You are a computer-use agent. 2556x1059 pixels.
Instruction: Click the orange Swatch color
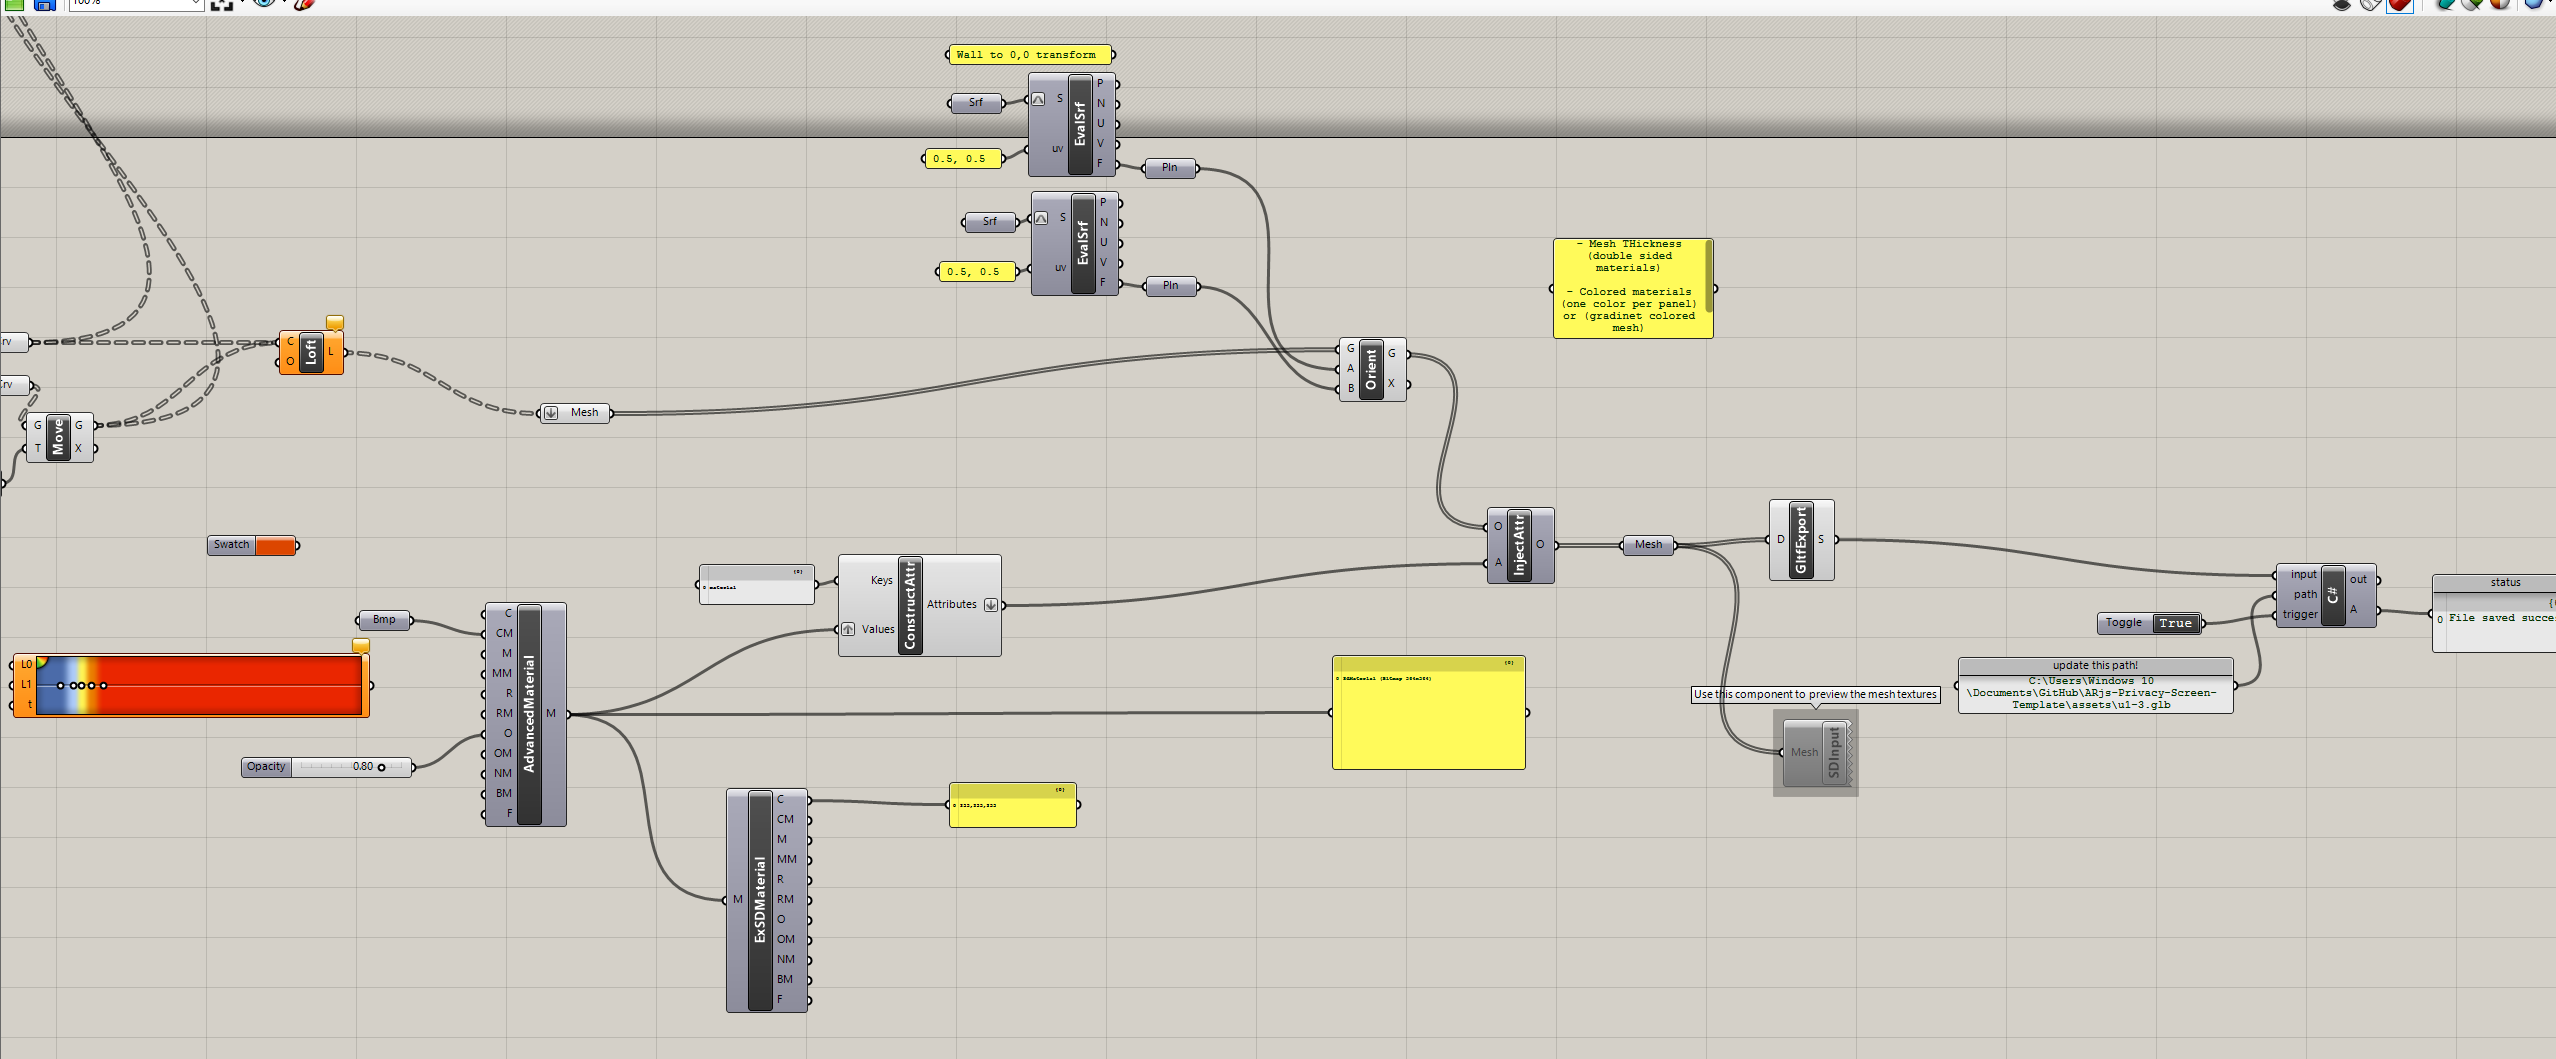[275, 545]
